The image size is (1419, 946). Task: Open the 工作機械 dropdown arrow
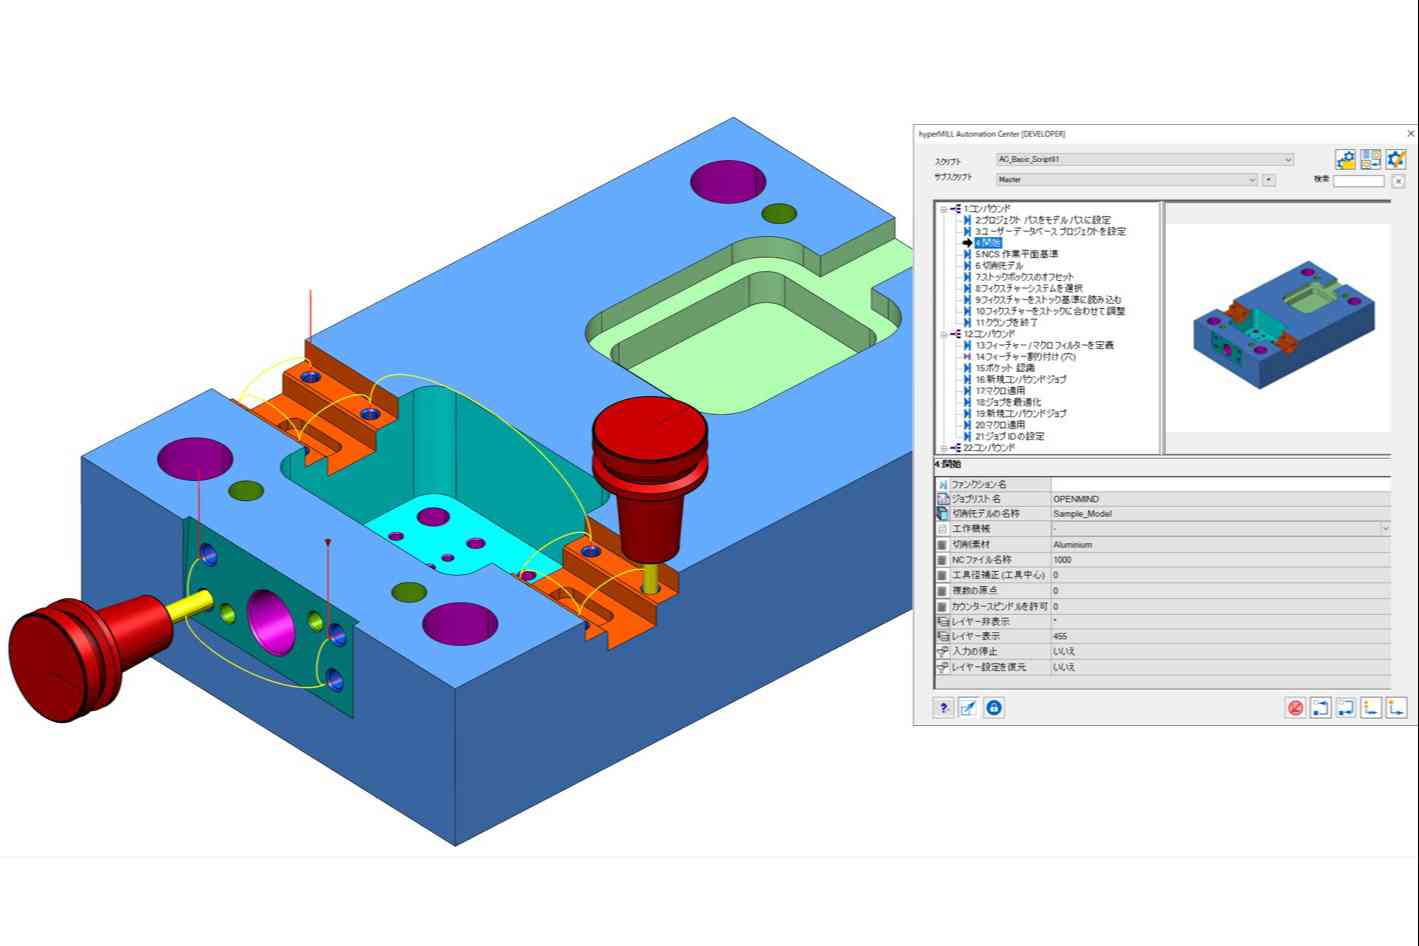pyautogui.click(x=1384, y=529)
